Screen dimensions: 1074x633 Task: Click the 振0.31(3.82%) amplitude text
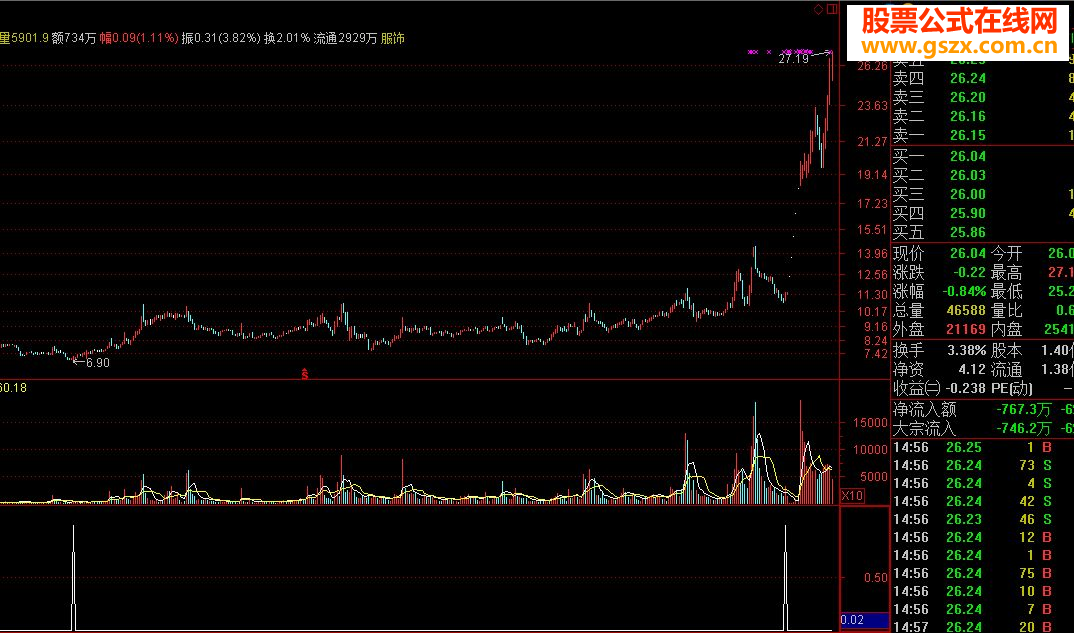coord(221,38)
